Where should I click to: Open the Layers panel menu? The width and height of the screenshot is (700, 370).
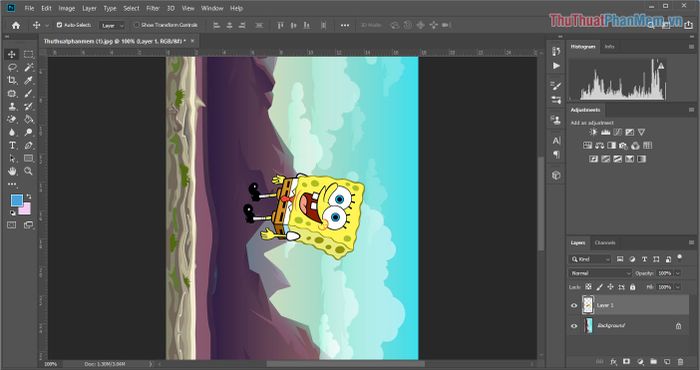[x=692, y=243]
